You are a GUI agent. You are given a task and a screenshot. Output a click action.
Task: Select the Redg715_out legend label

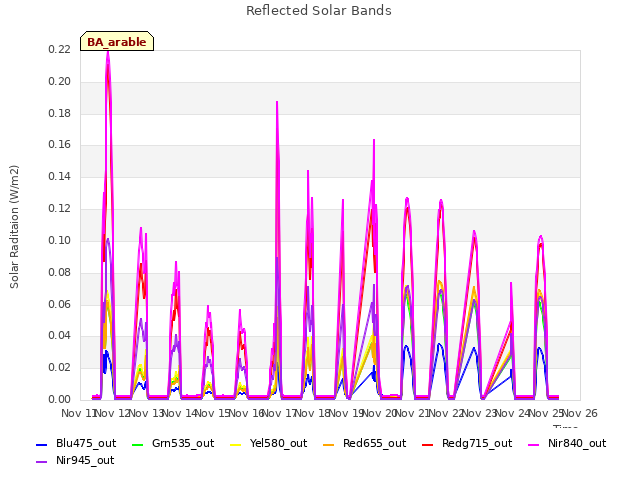click(x=477, y=444)
